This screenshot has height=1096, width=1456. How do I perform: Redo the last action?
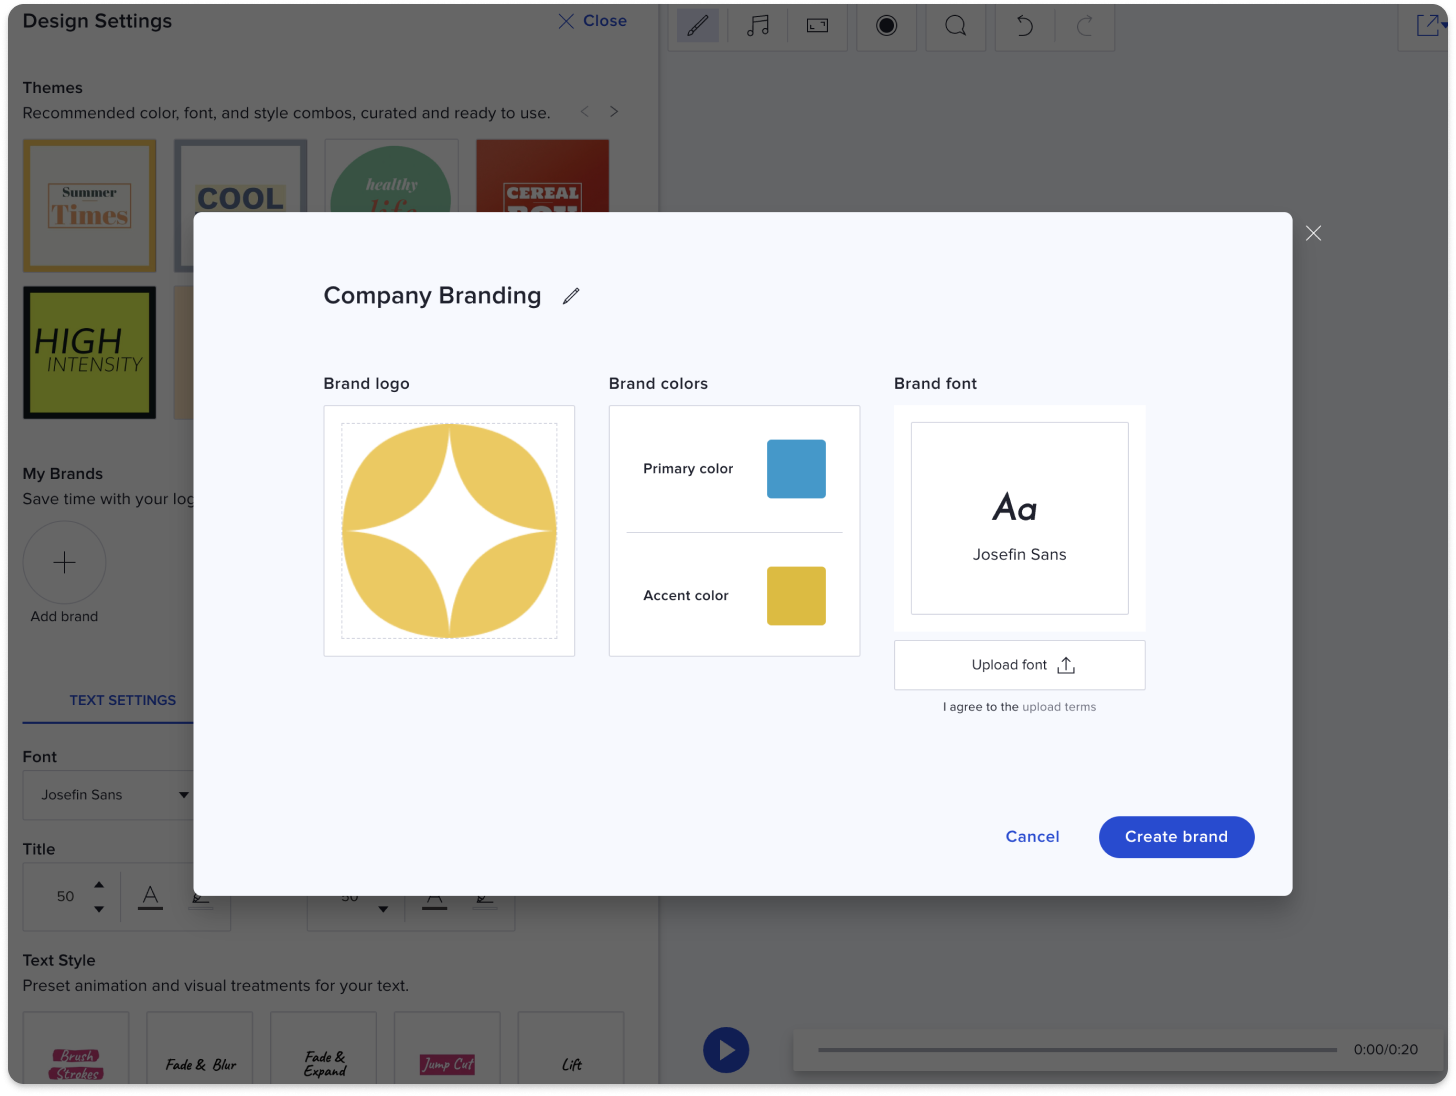[1085, 26]
